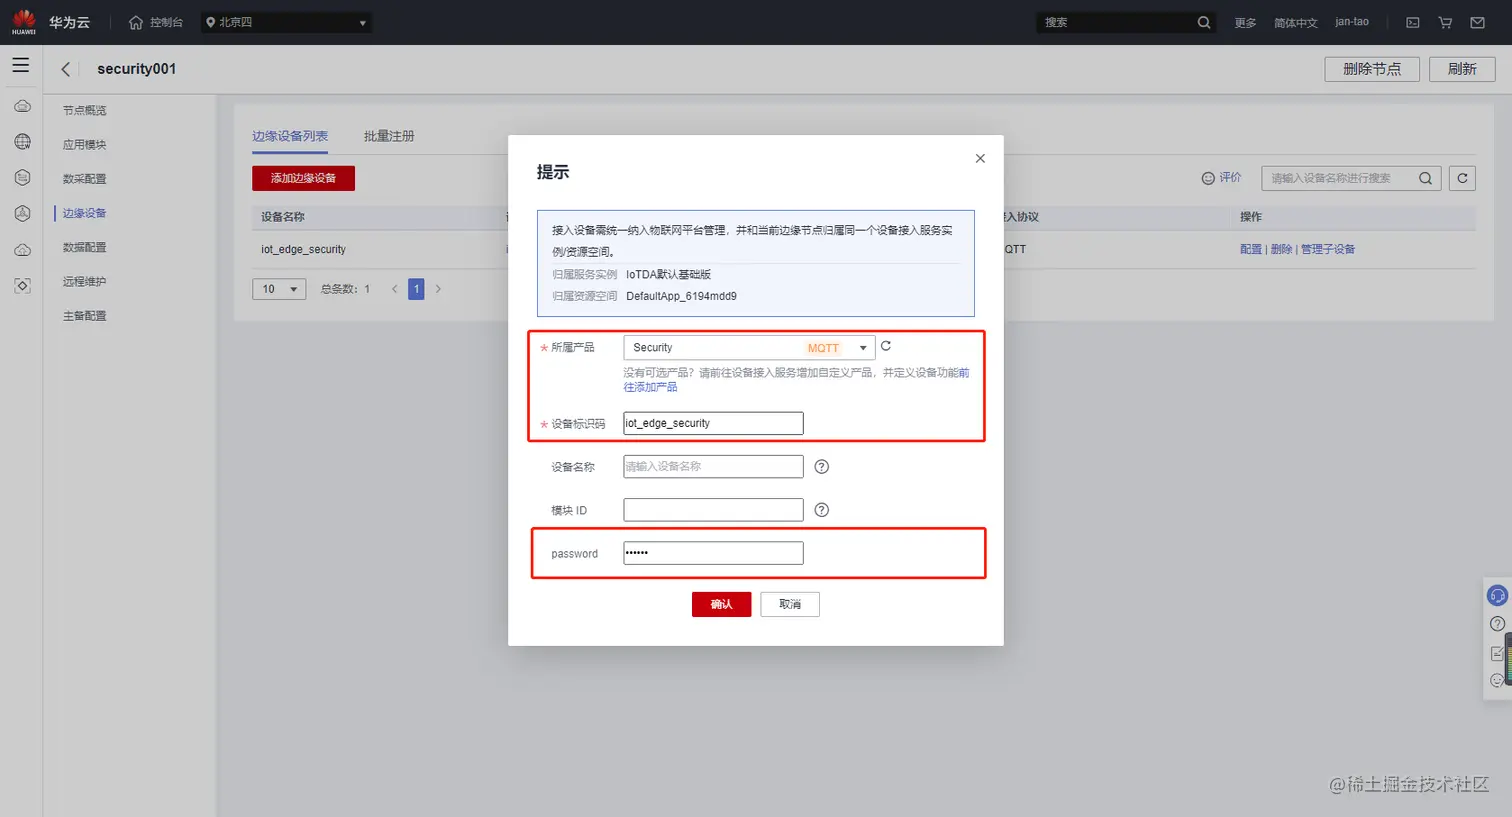Select 数据配置 in the sidebar
Image resolution: width=1512 pixels, height=817 pixels.
[x=85, y=247]
